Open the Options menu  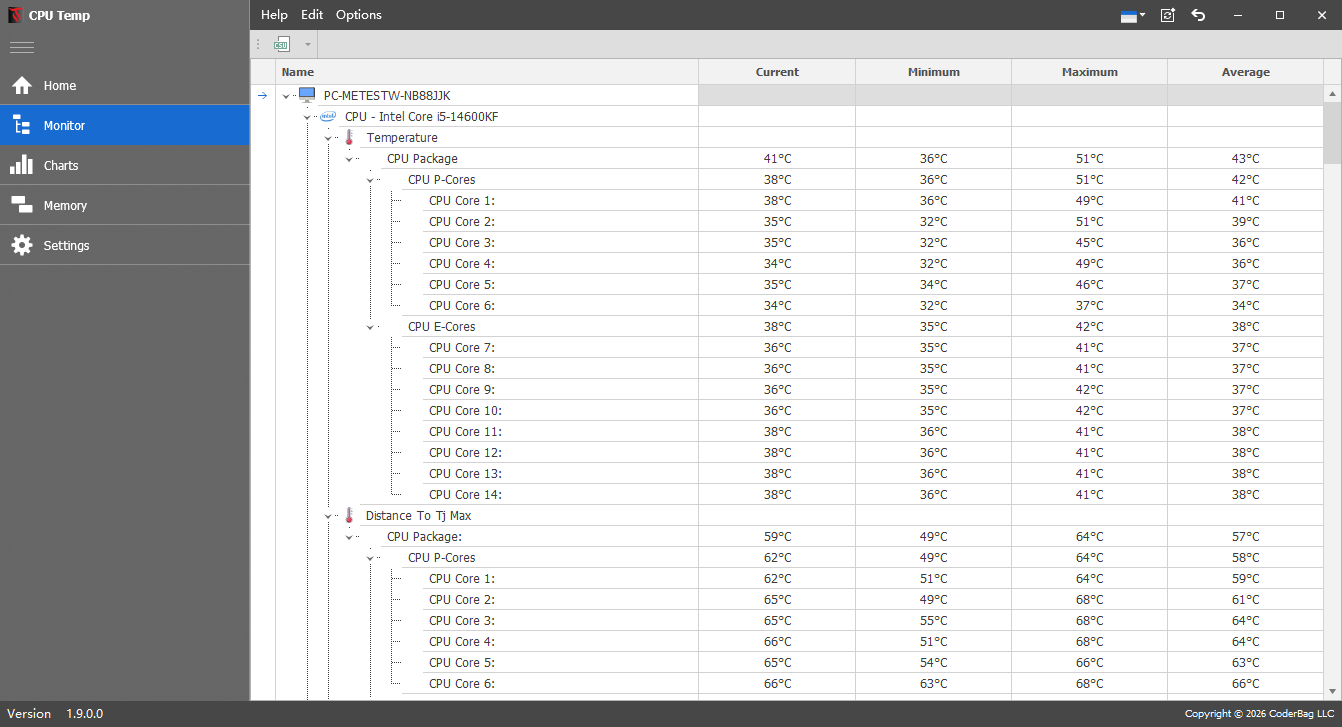[x=358, y=15]
